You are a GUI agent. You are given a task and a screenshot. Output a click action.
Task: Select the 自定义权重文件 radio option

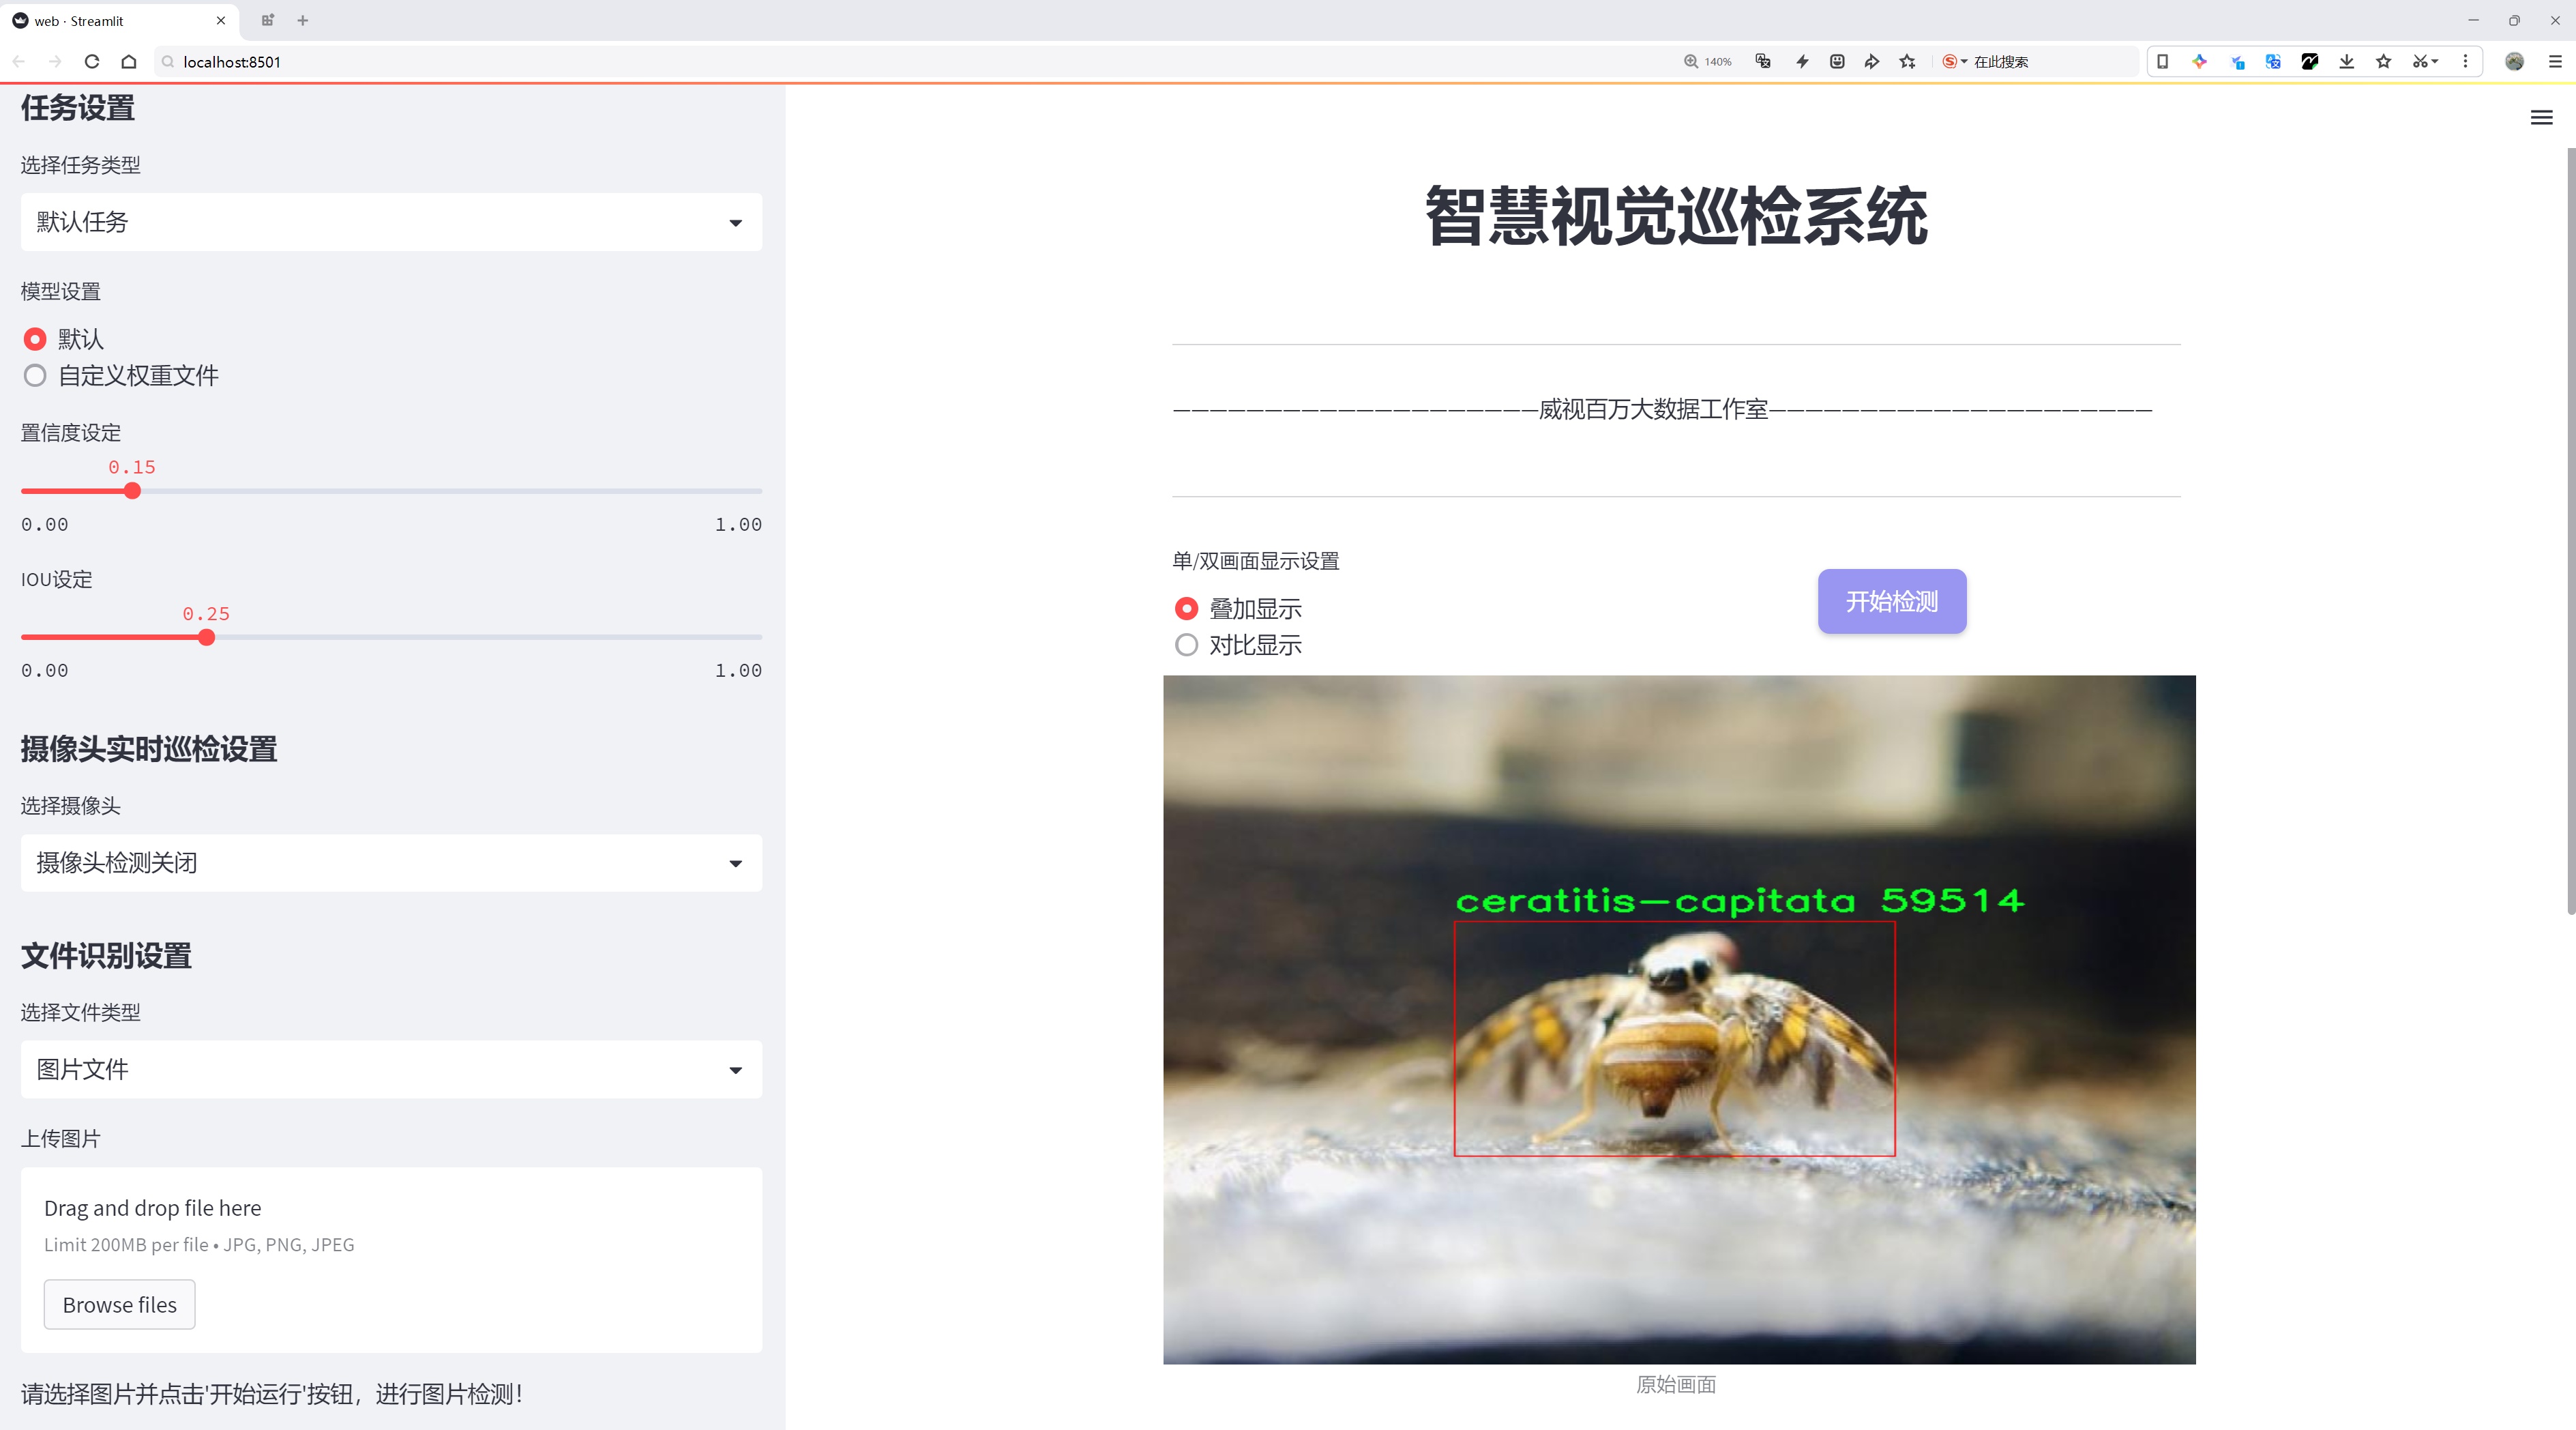click(x=35, y=376)
